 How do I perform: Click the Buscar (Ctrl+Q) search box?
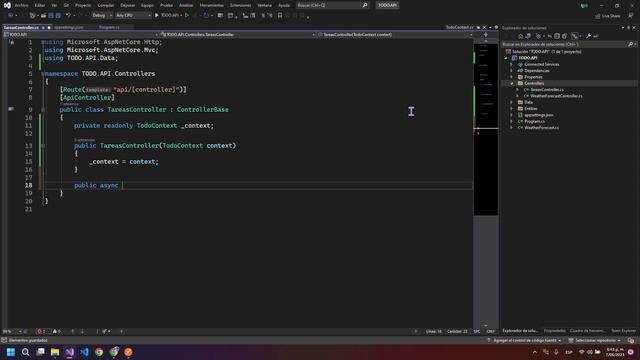tap(332, 5)
